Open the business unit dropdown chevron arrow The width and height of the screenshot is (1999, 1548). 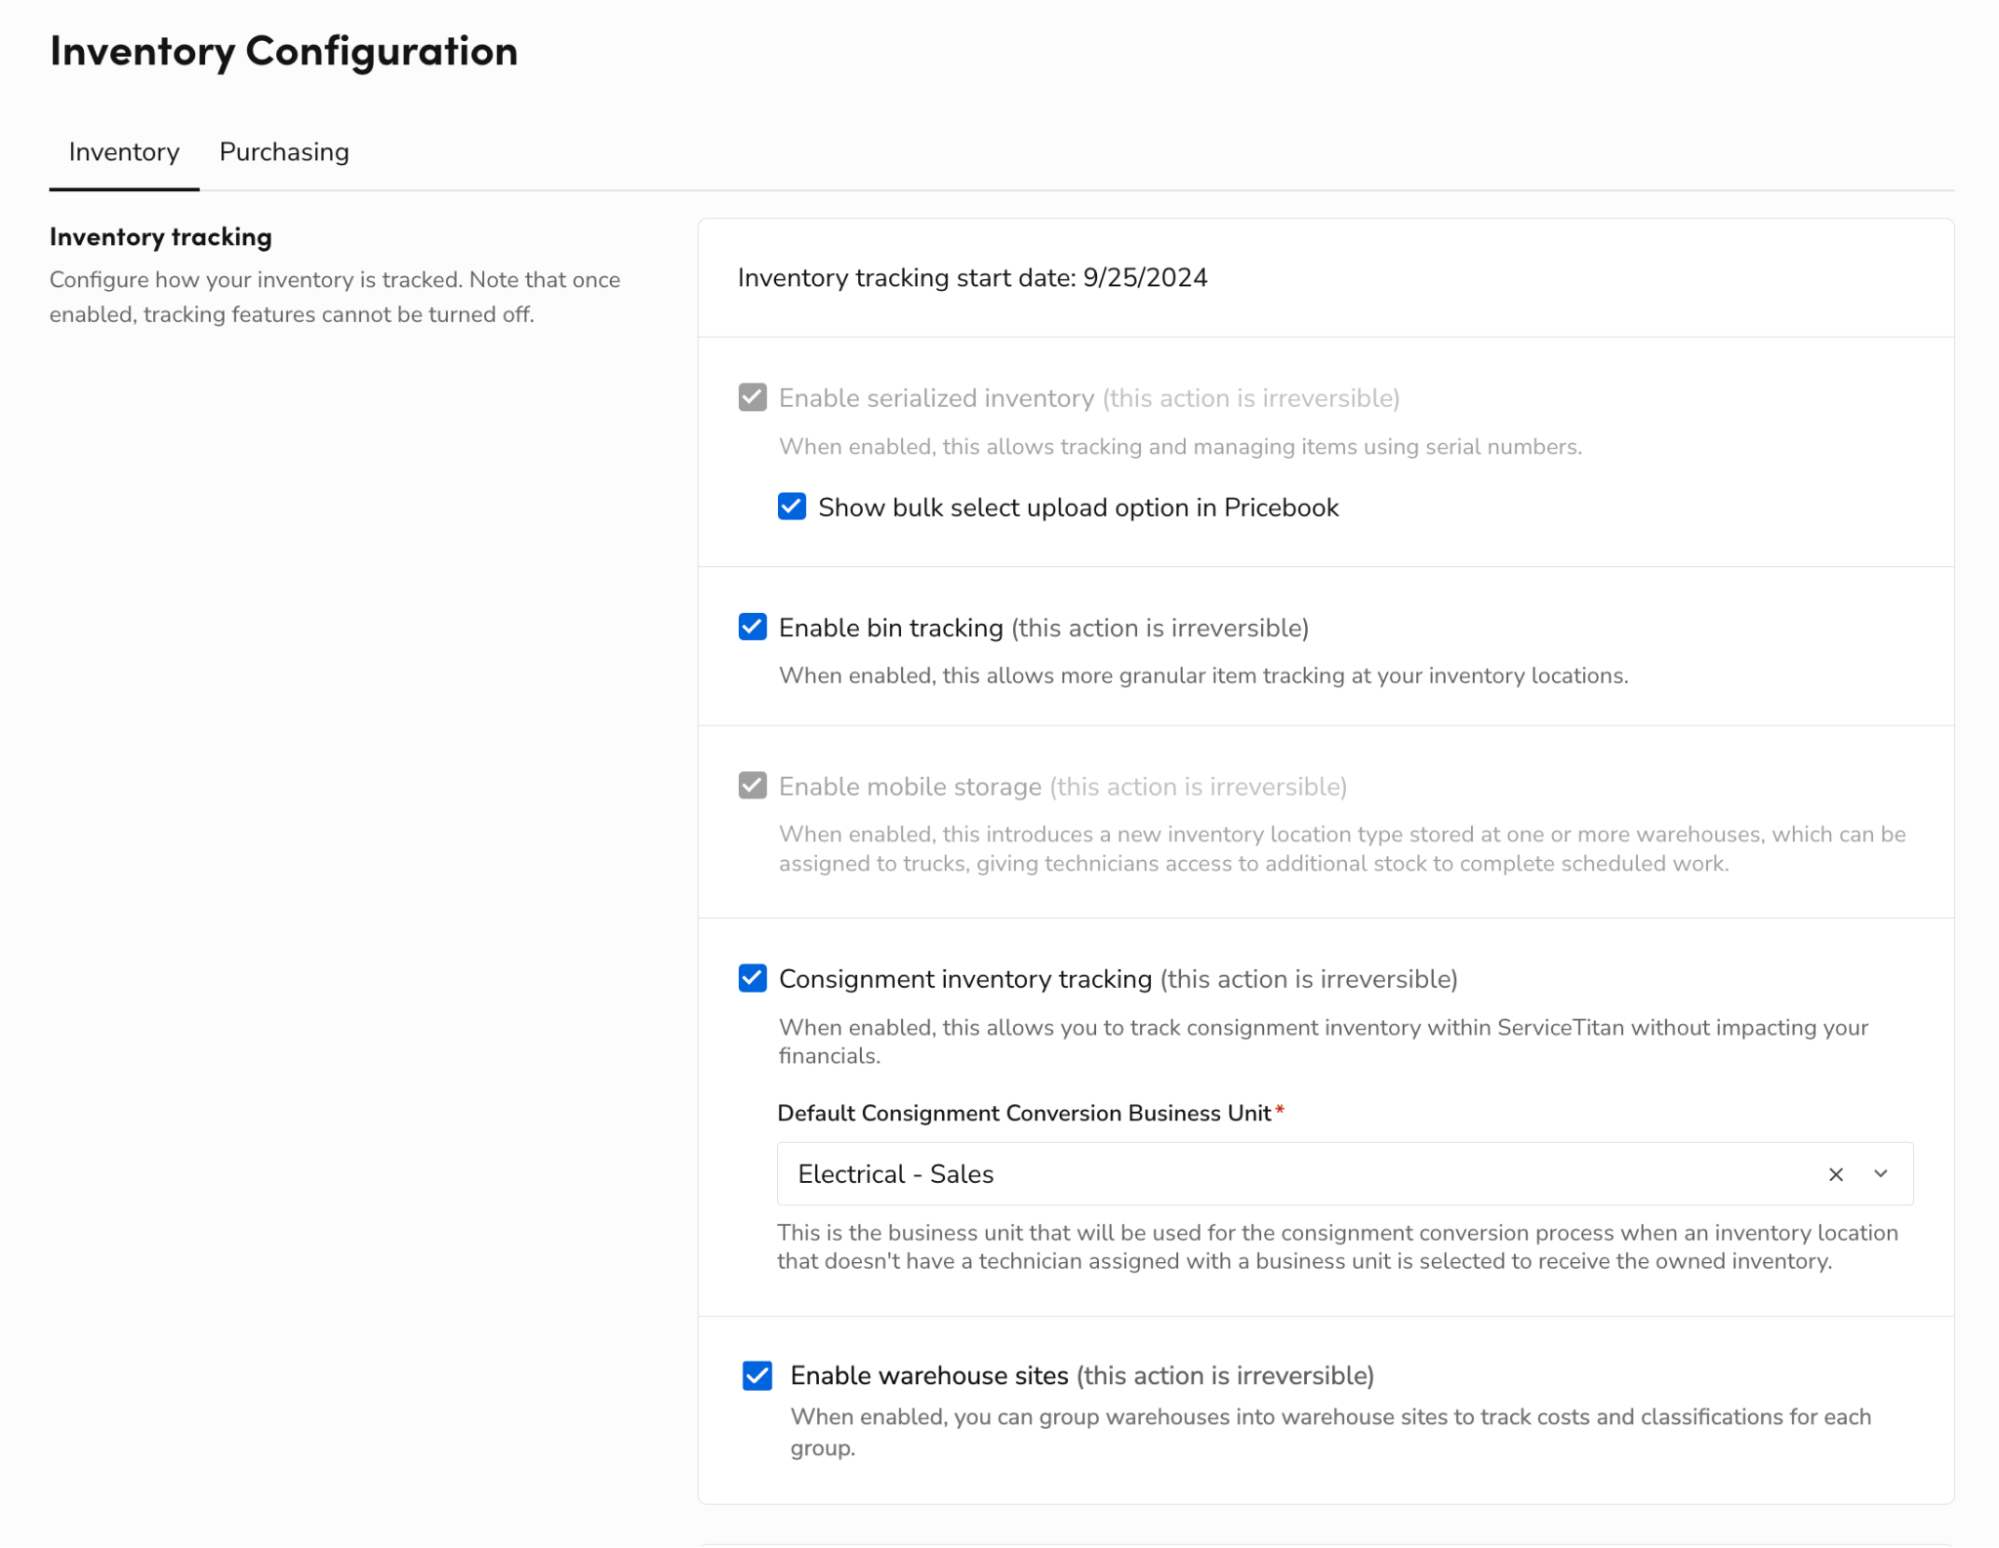[x=1880, y=1174]
